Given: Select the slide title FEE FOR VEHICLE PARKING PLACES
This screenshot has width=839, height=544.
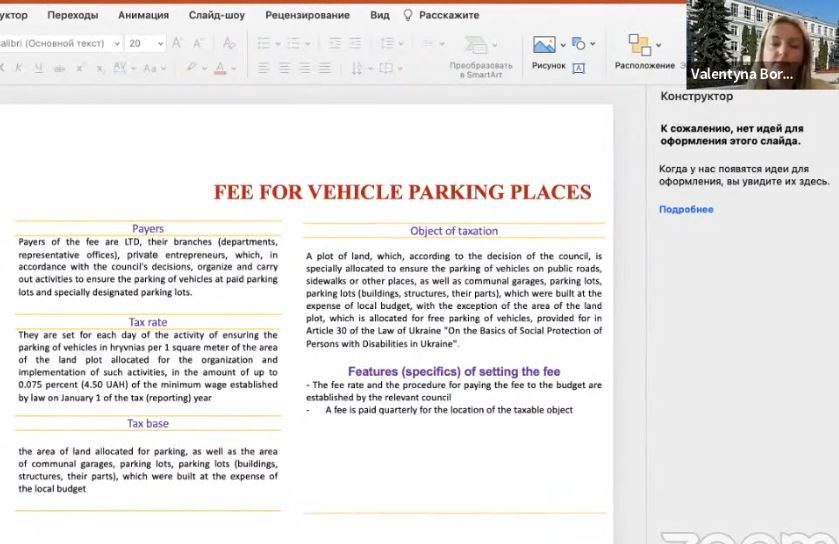Looking at the screenshot, I should [402, 192].
